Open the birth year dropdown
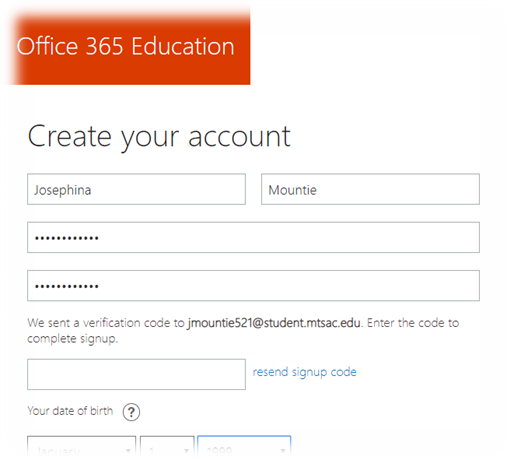The width and height of the screenshot is (514, 461). [244, 448]
